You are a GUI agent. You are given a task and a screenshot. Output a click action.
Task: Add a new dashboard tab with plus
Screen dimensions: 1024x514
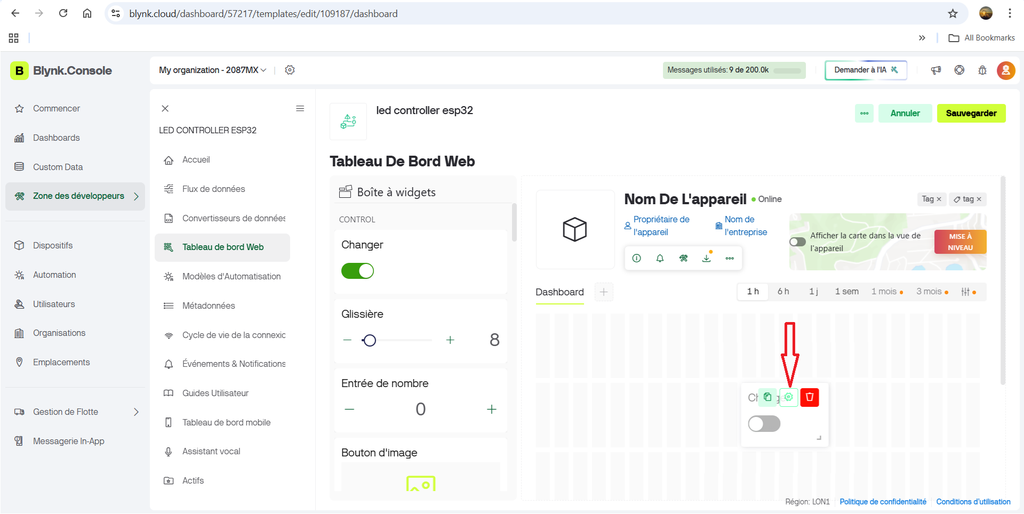pos(603,292)
